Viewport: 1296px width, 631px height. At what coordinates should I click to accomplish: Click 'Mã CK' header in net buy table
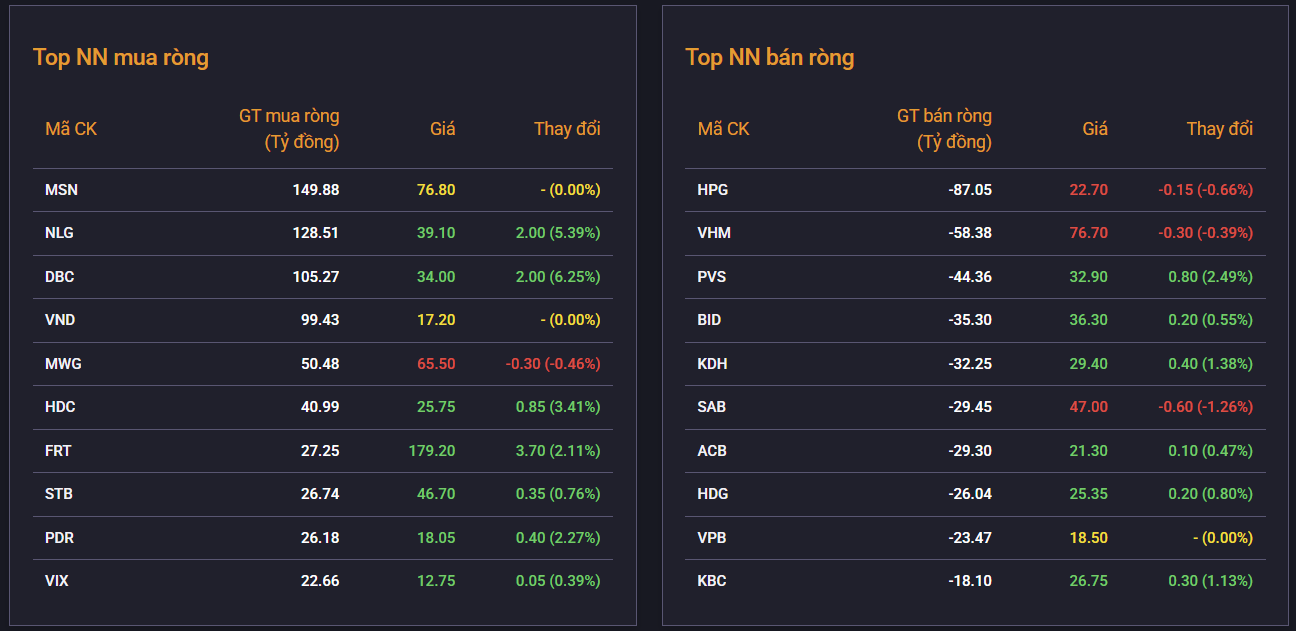(x=71, y=129)
